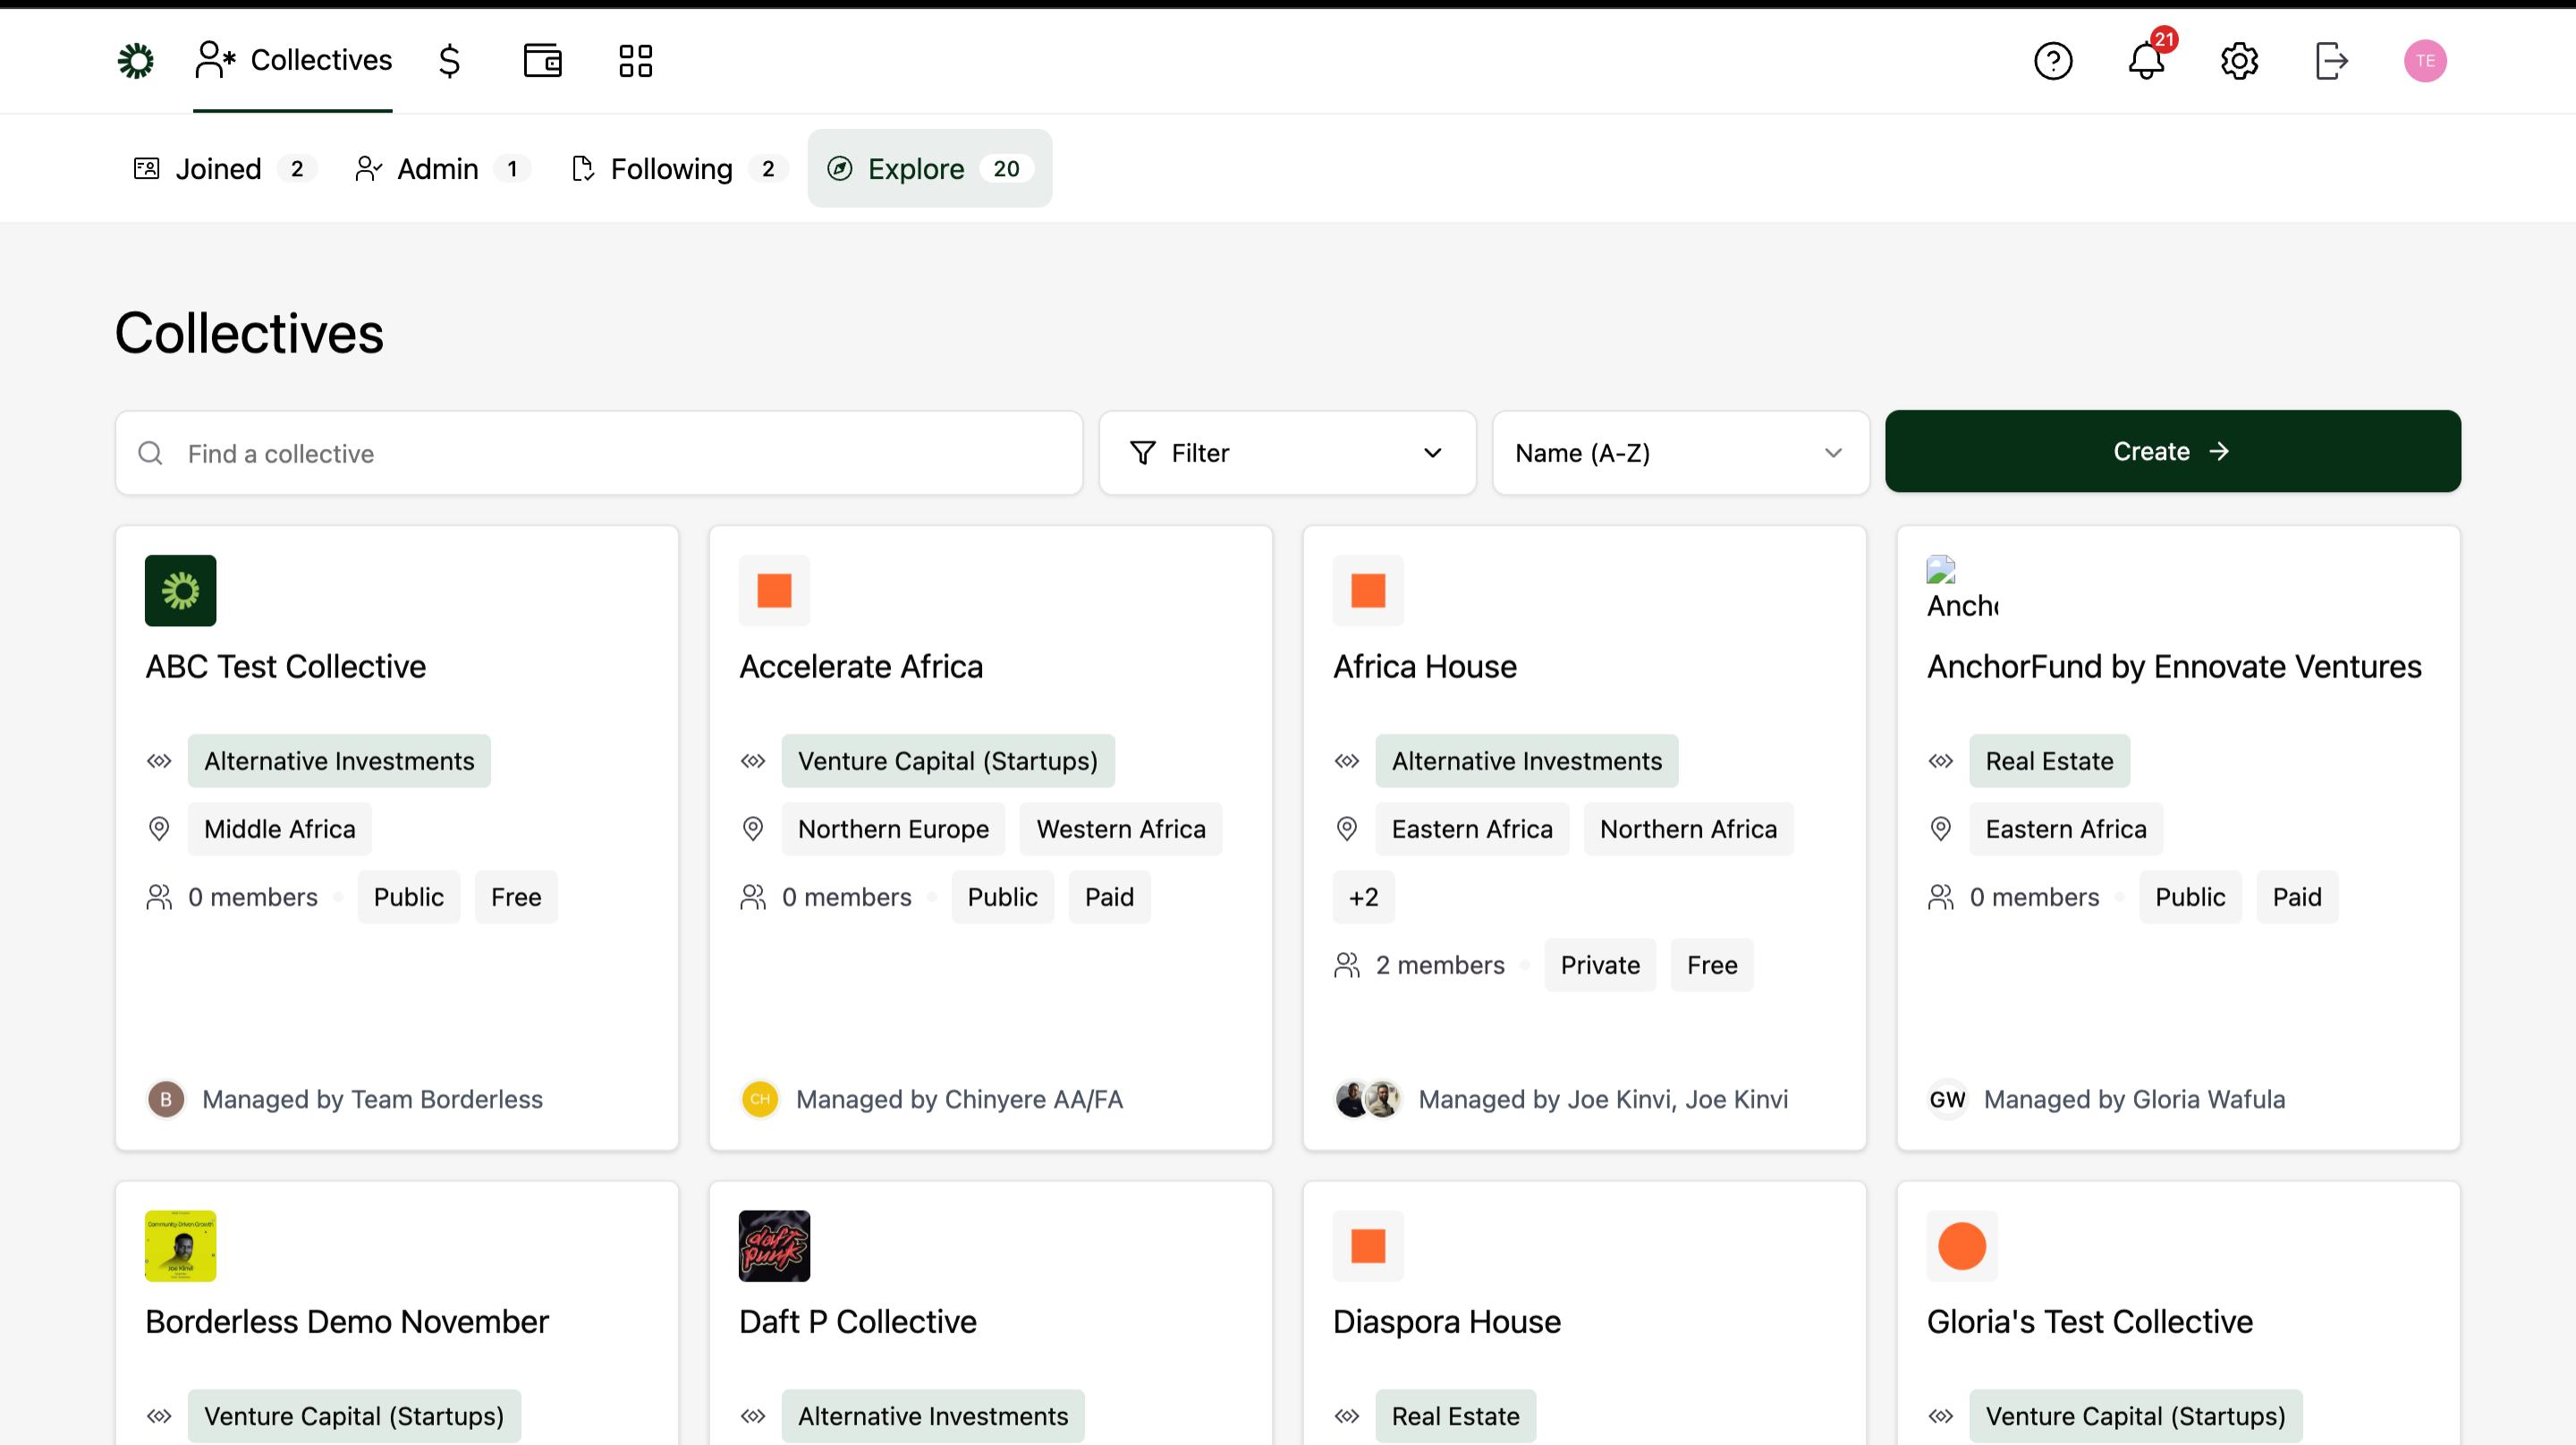Expand the Filter dropdown
This screenshot has width=2576, height=1445.
click(x=1287, y=453)
